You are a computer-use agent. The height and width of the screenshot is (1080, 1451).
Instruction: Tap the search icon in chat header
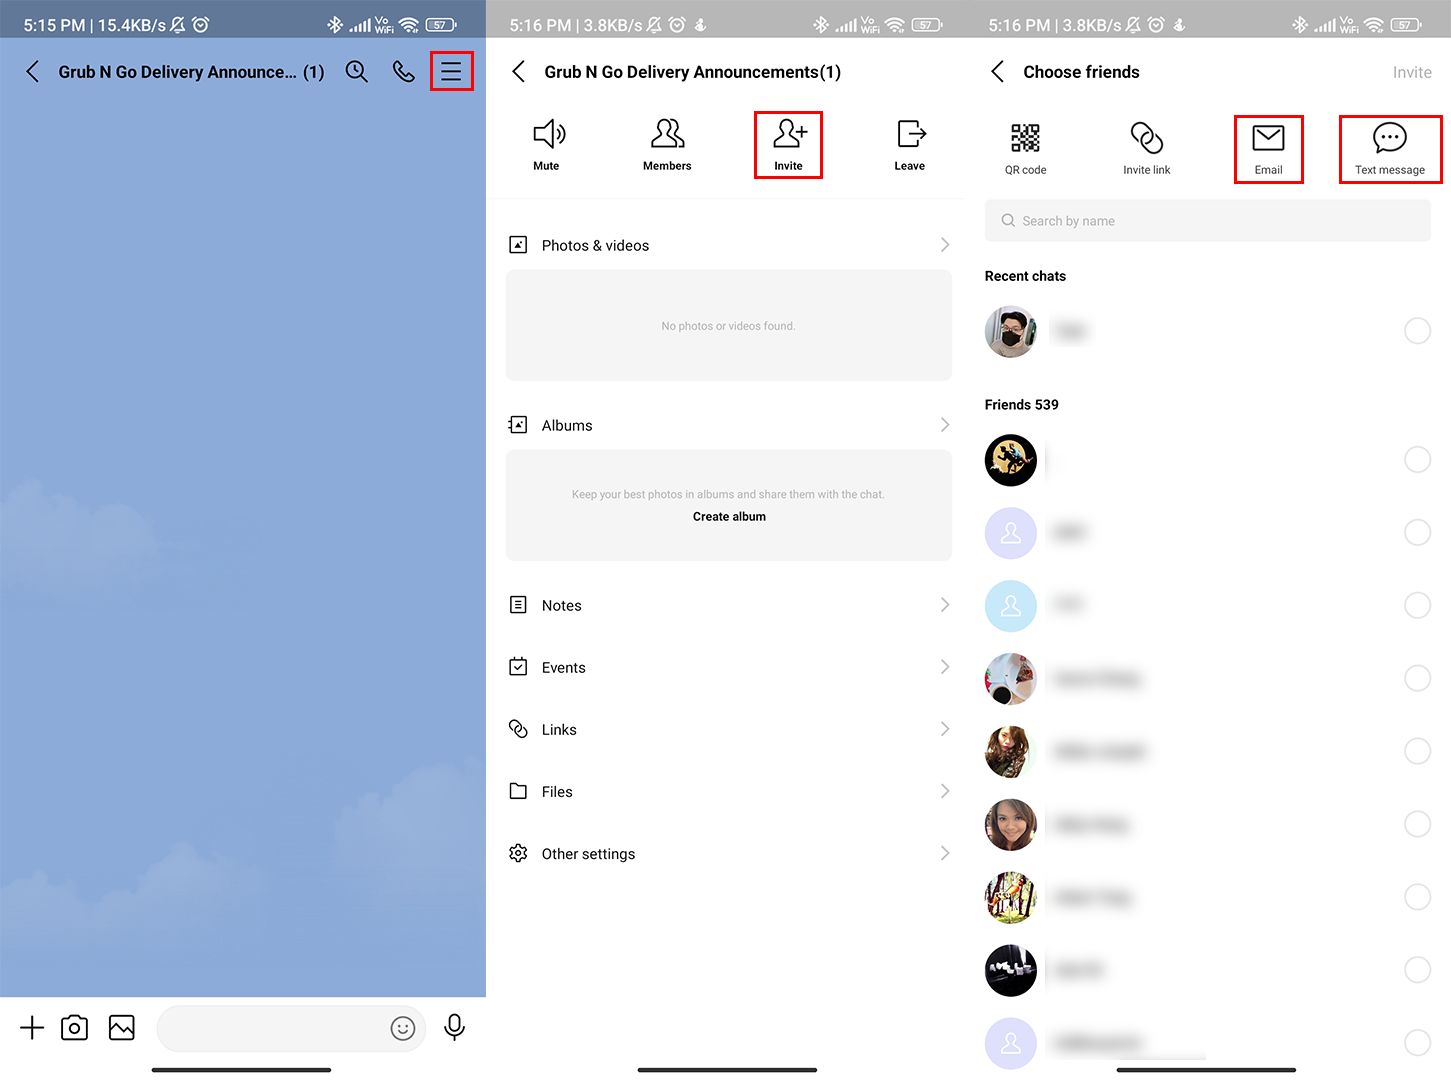pyautogui.click(x=357, y=71)
